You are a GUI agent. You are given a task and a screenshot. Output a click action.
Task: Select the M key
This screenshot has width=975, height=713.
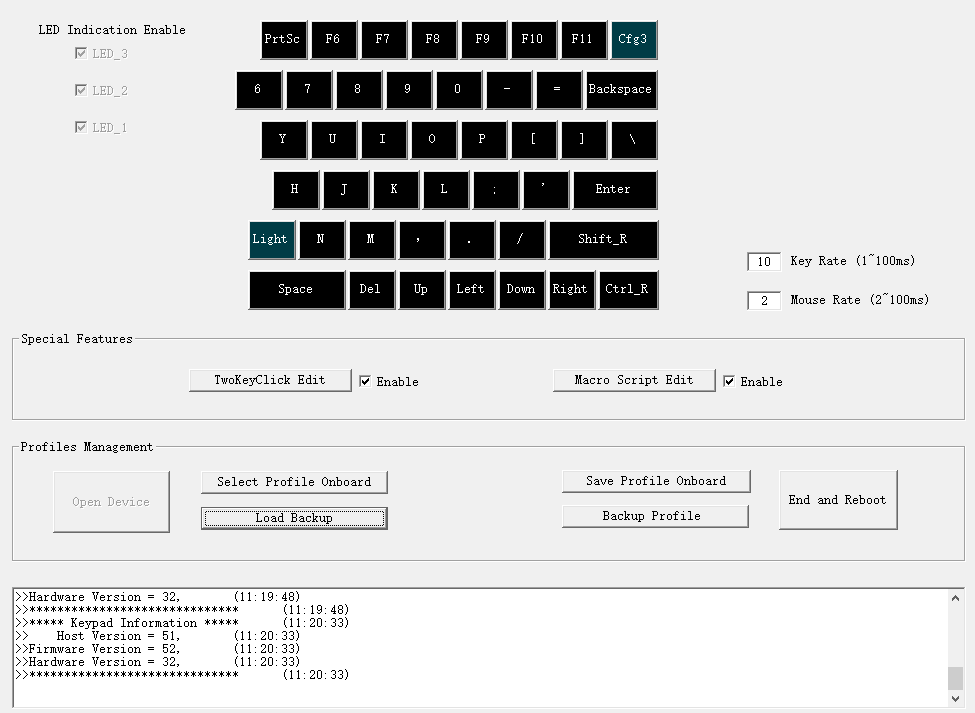tap(372, 240)
